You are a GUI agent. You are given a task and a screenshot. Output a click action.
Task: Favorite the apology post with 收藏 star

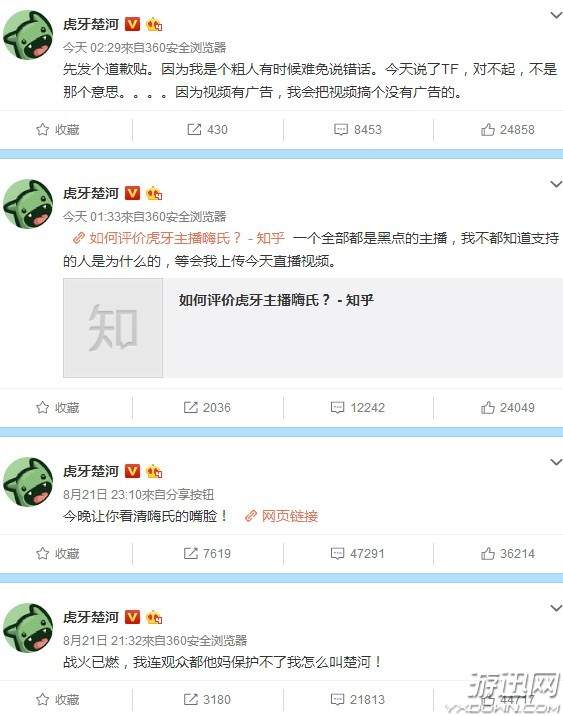point(58,130)
